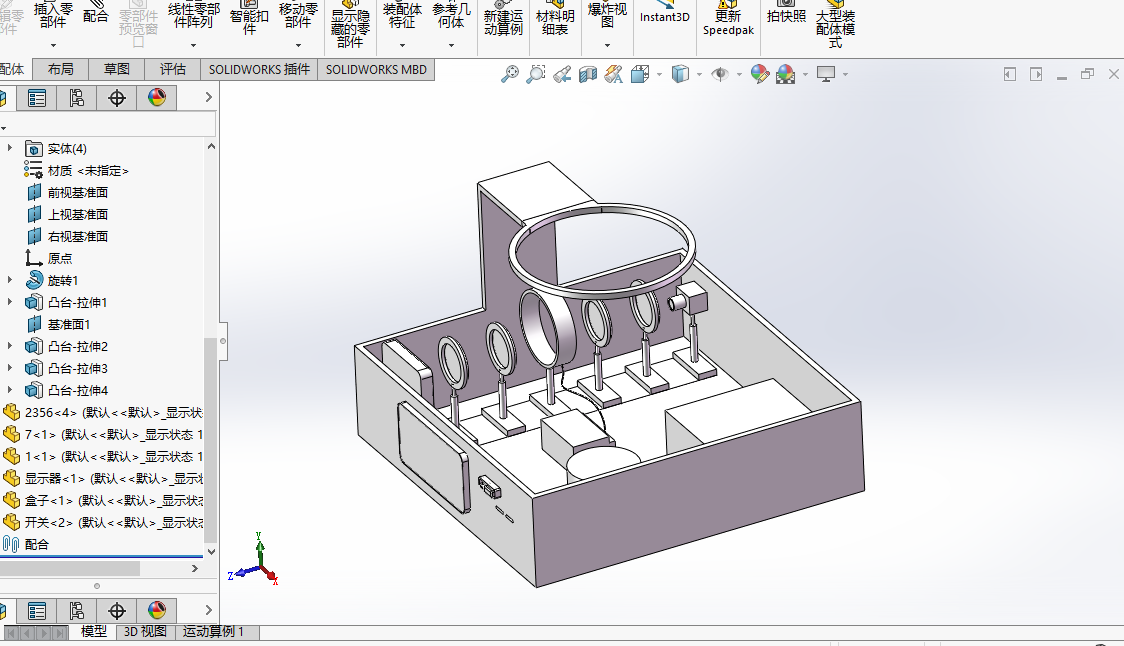The width and height of the screenshot is (1124, 646).
Task: Activate the Section View tool
Action: click(x=588, y=74)
